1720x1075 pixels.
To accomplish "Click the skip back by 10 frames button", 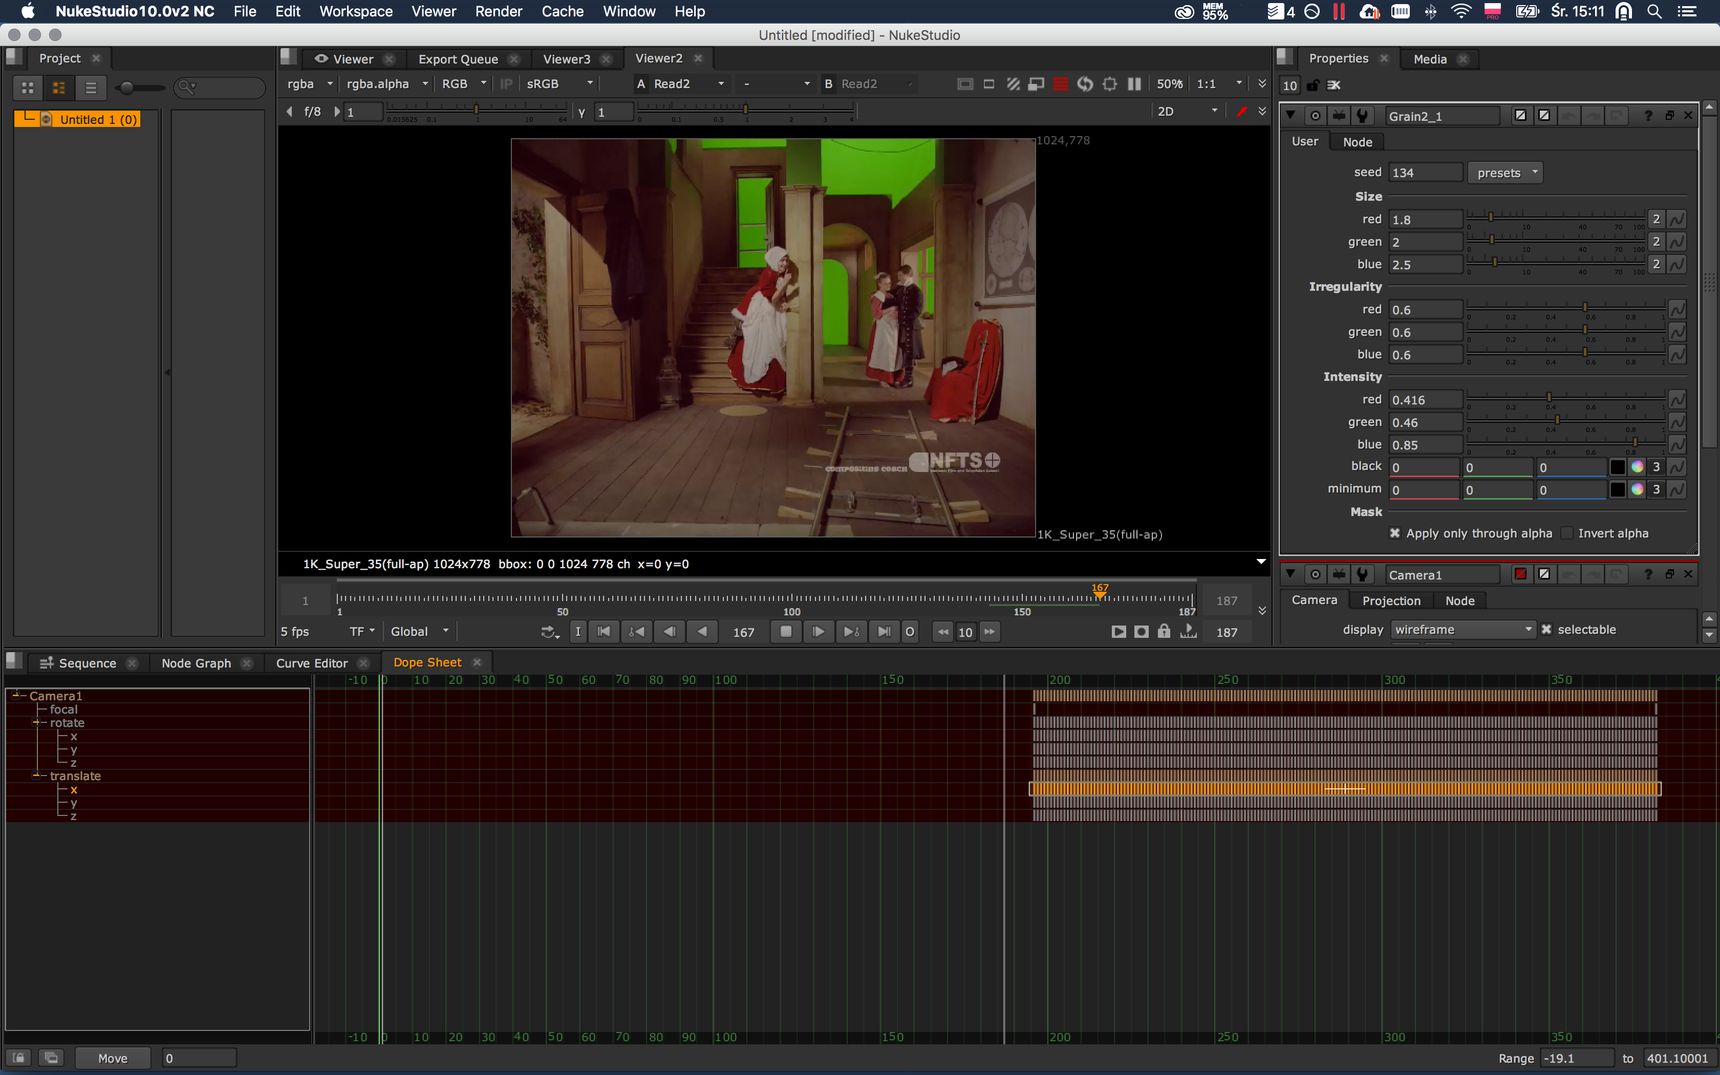I will [943, 631].
